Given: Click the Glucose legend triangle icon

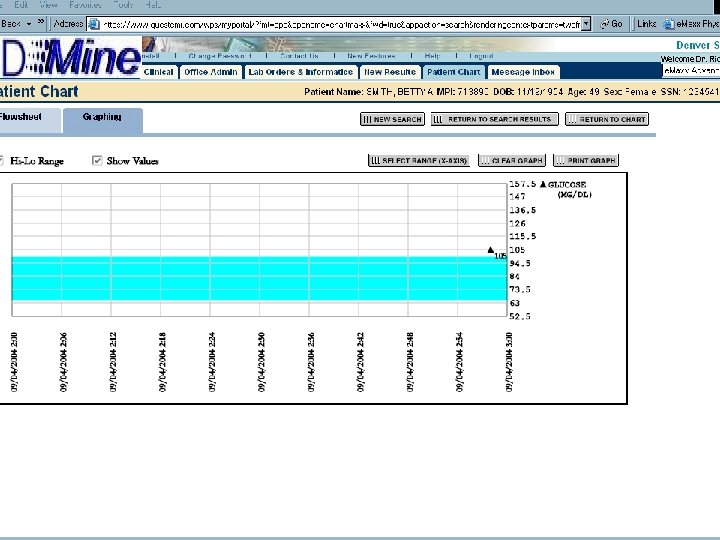Looking at the screenshot, I should point(543,185).
